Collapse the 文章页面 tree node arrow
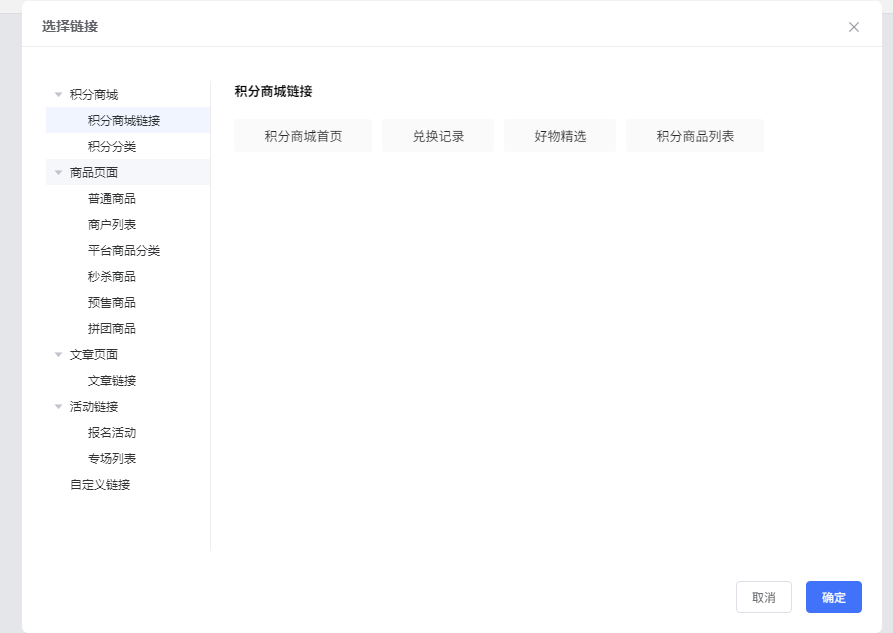 59,355
